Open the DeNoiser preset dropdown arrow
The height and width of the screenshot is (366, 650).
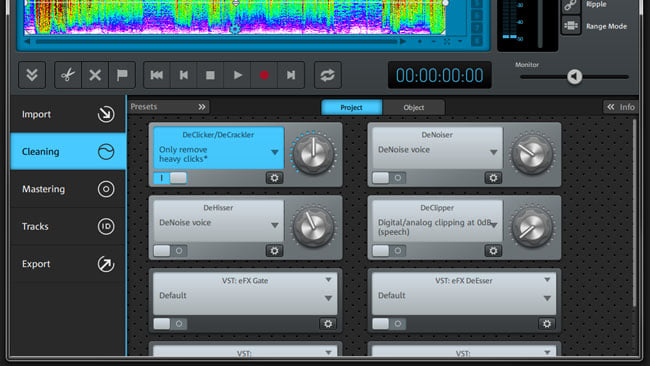point(493,153)
